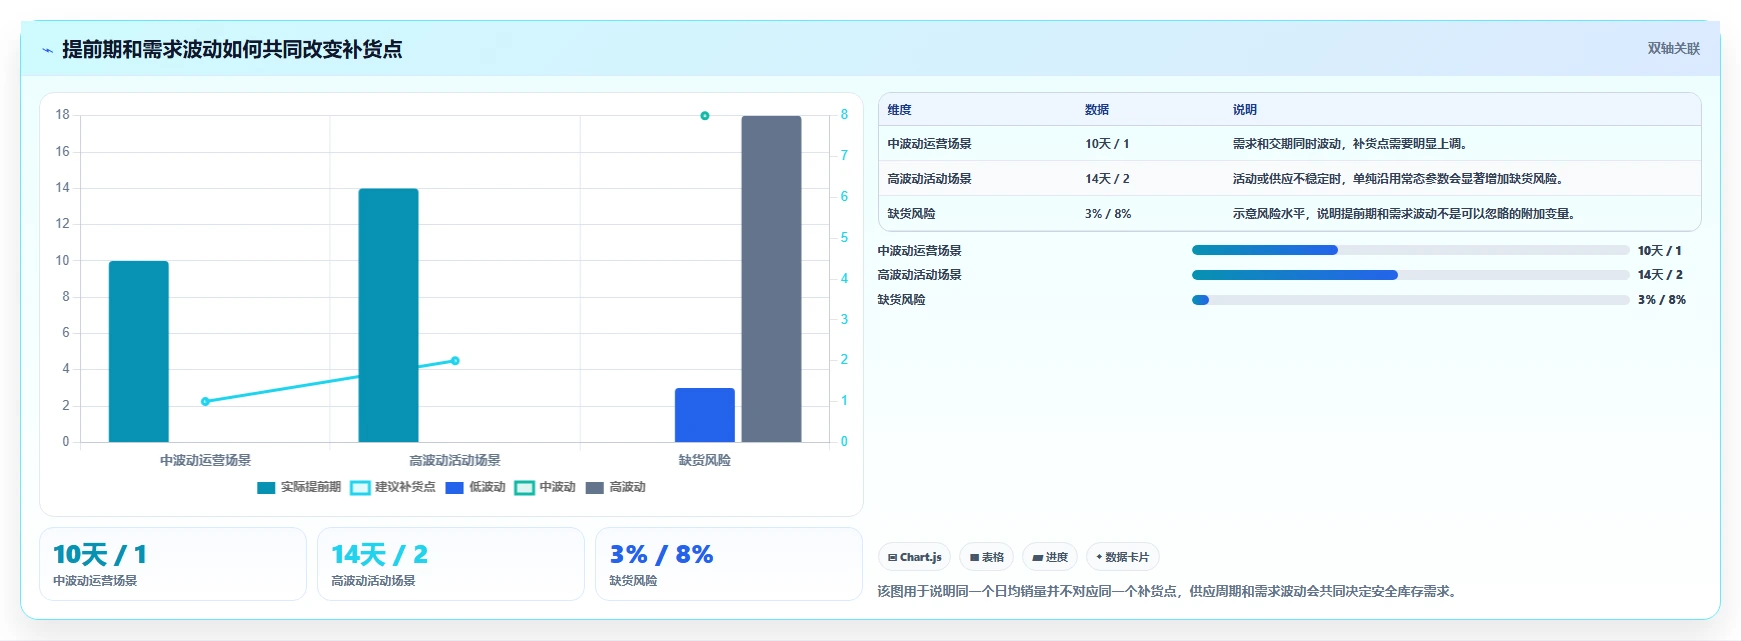The height and width of the screenshot is (641, 1741).
Task: Open the 10天 / 1 data card
Action: pyautogui.click(x=173, y=564)
